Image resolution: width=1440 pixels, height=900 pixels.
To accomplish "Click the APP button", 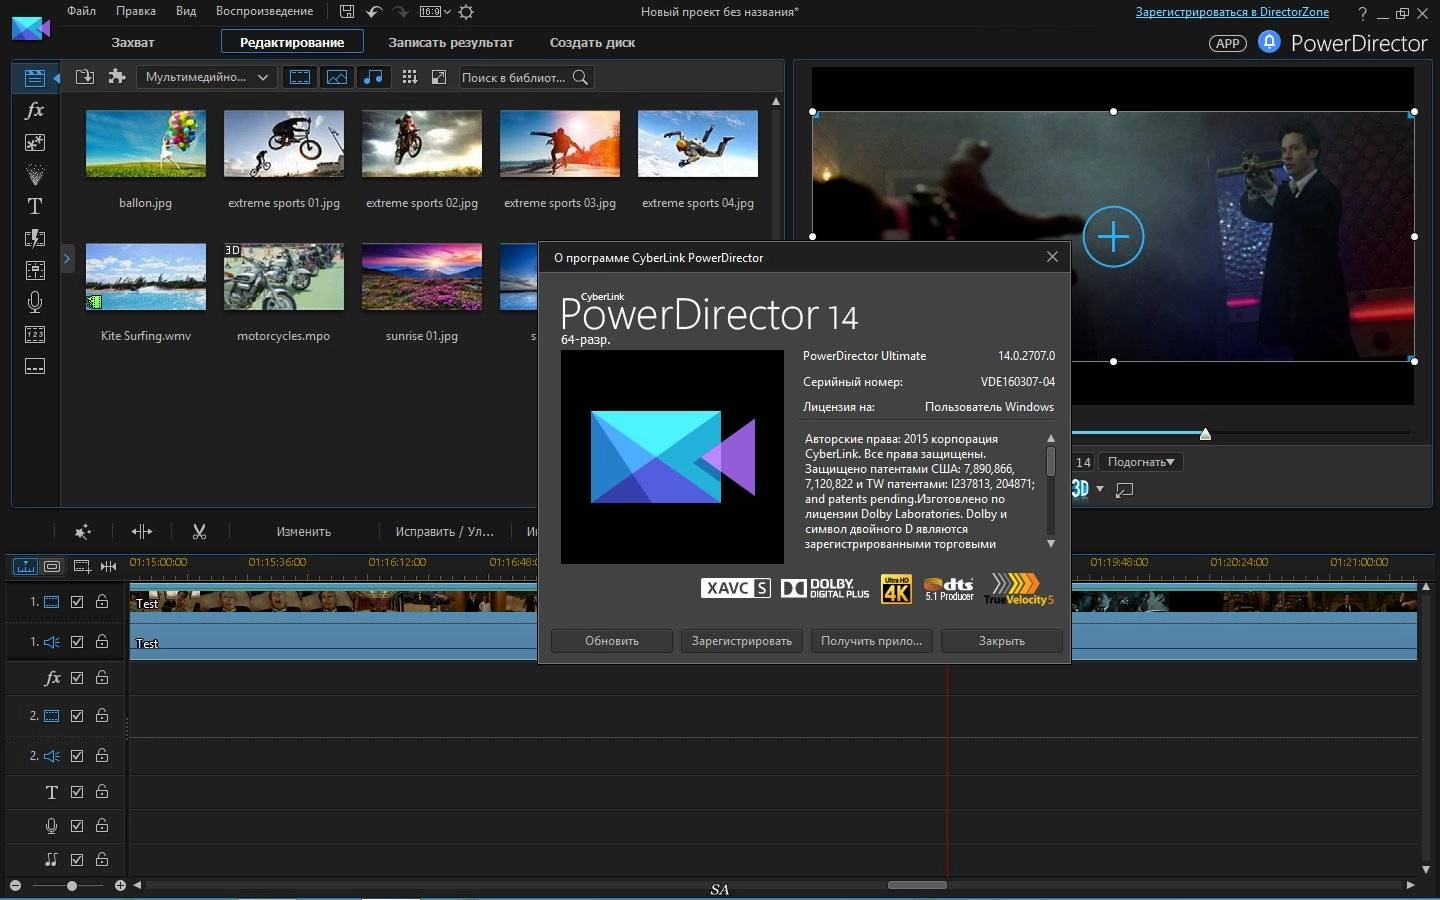I will tap(1227, 43).
